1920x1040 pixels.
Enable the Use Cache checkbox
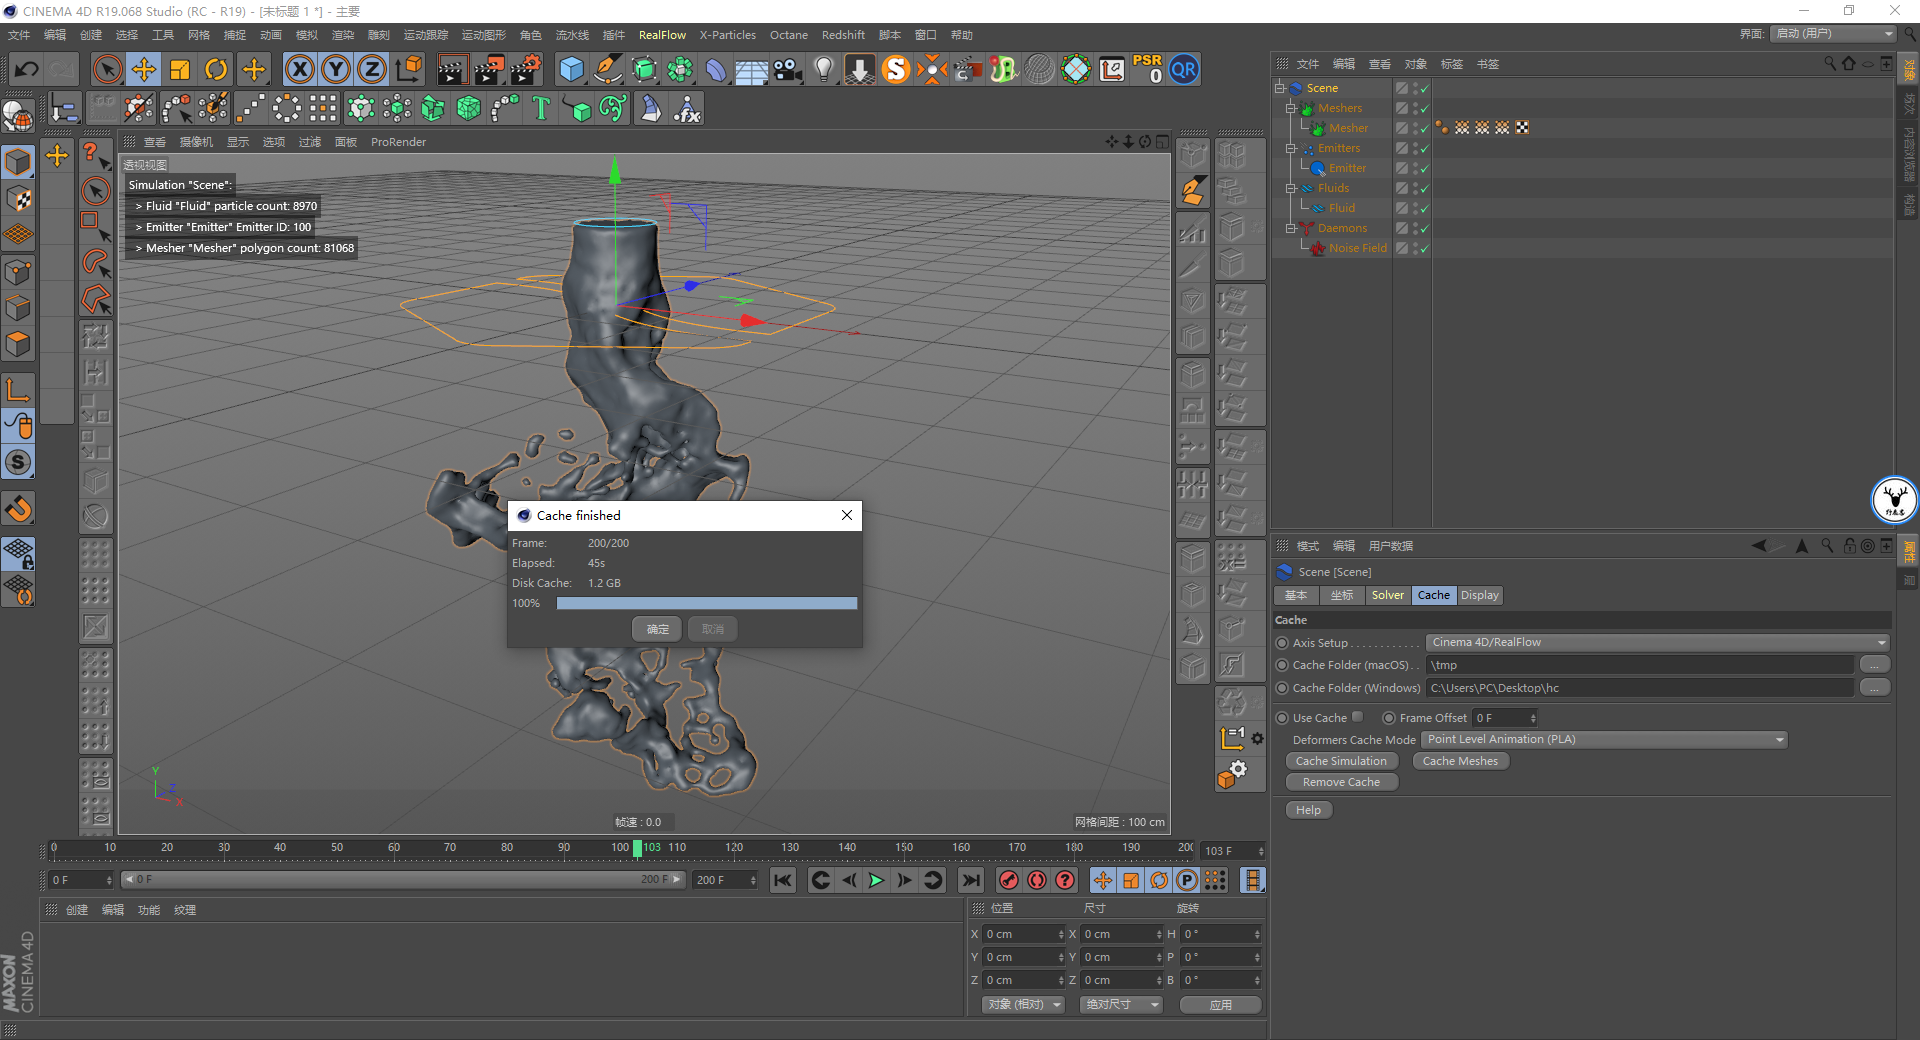click(x=1357, y=717)
